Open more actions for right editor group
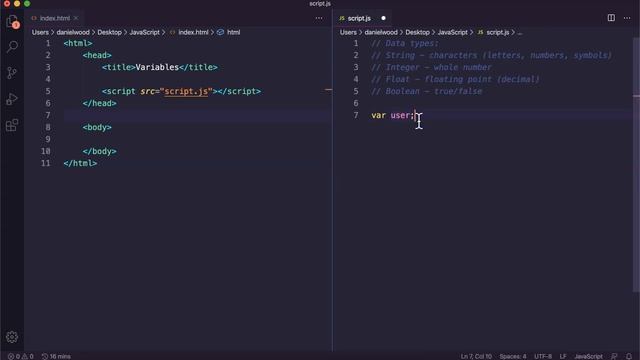 627,18
